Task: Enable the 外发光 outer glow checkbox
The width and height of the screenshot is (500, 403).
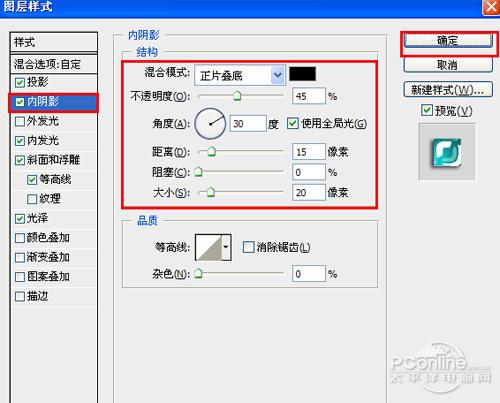Action: click(20, 121)
